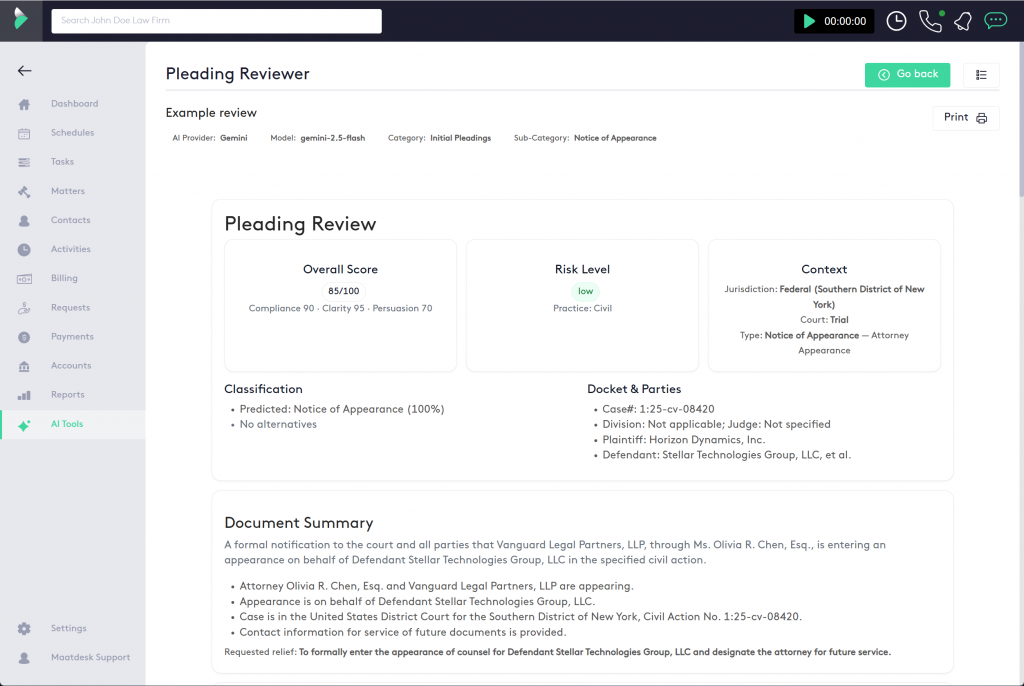
Task: Open the Schedules page
Action: tap(72, 133)
